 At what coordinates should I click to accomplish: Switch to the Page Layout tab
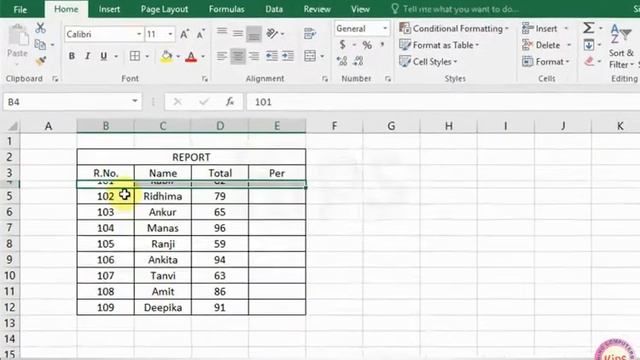point(164,9)
